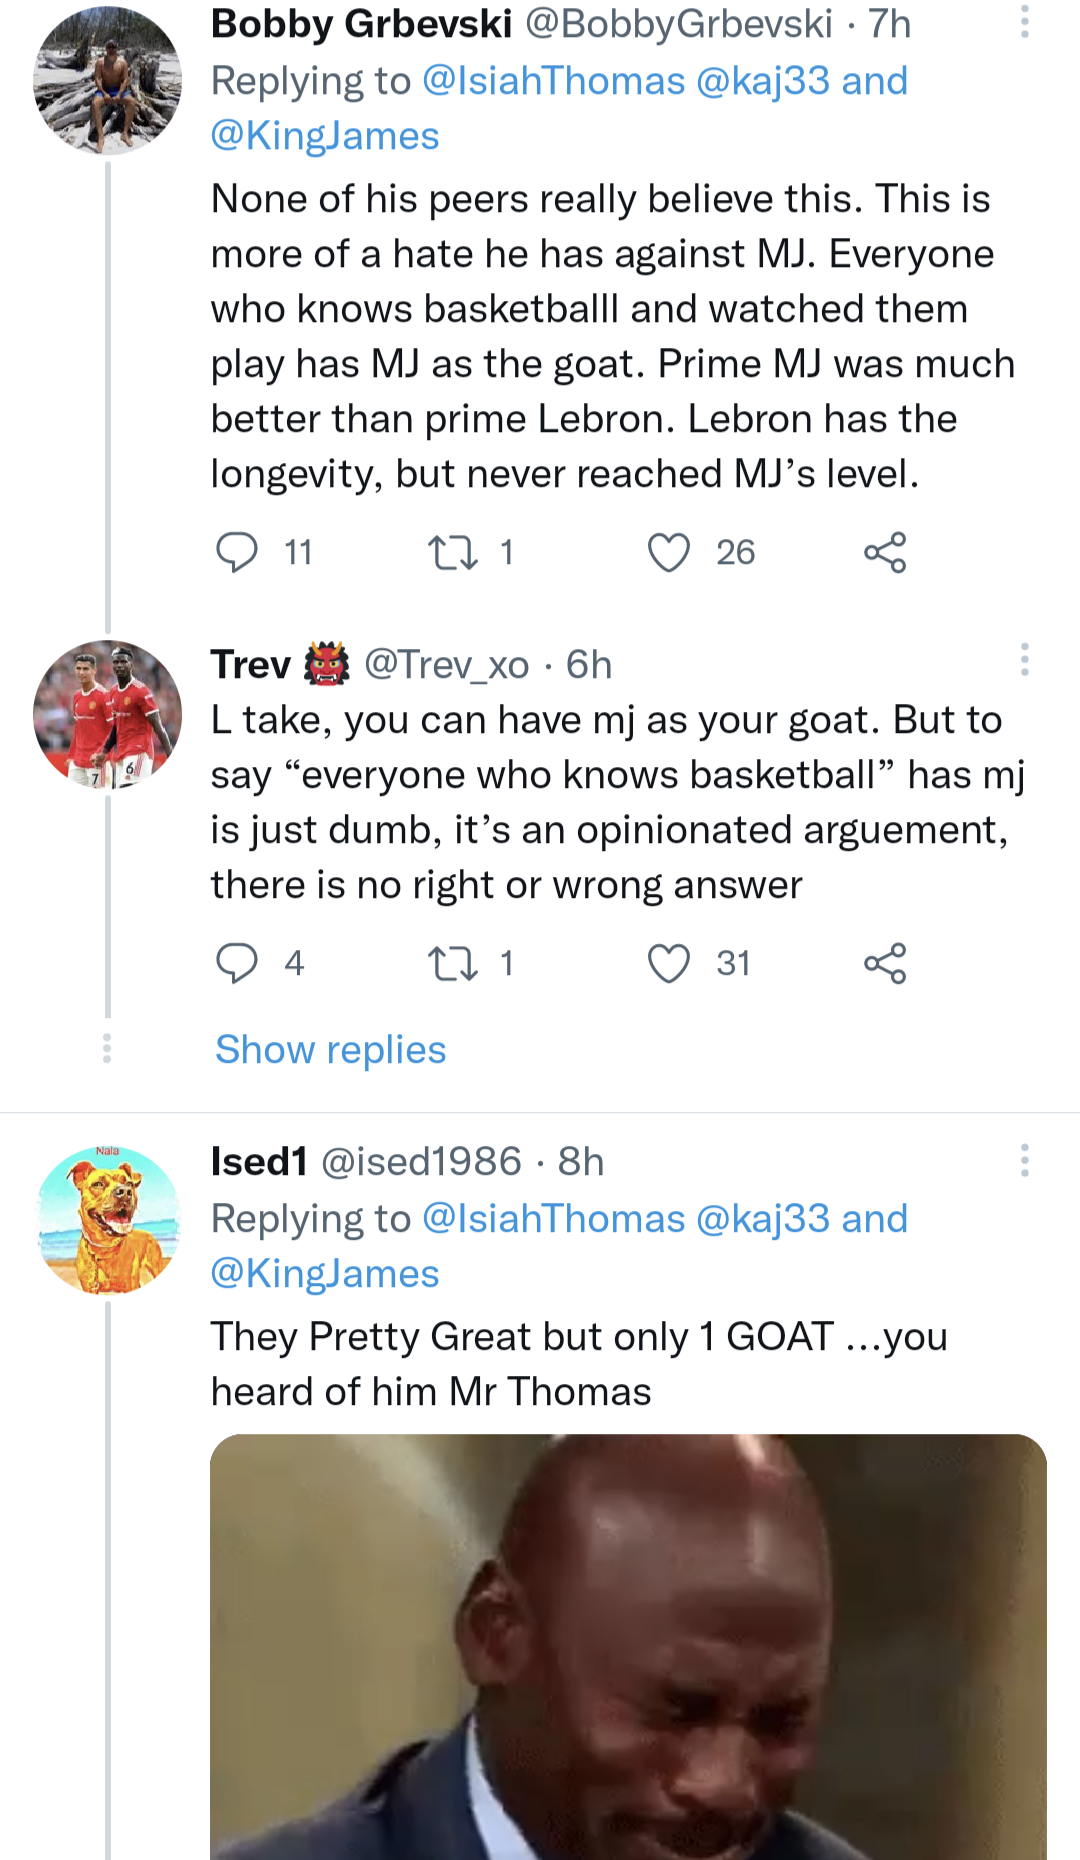1080x1860 pixels.
Task: Open the thread options dots beside Show replies
Action: (x=107, y=1050)
